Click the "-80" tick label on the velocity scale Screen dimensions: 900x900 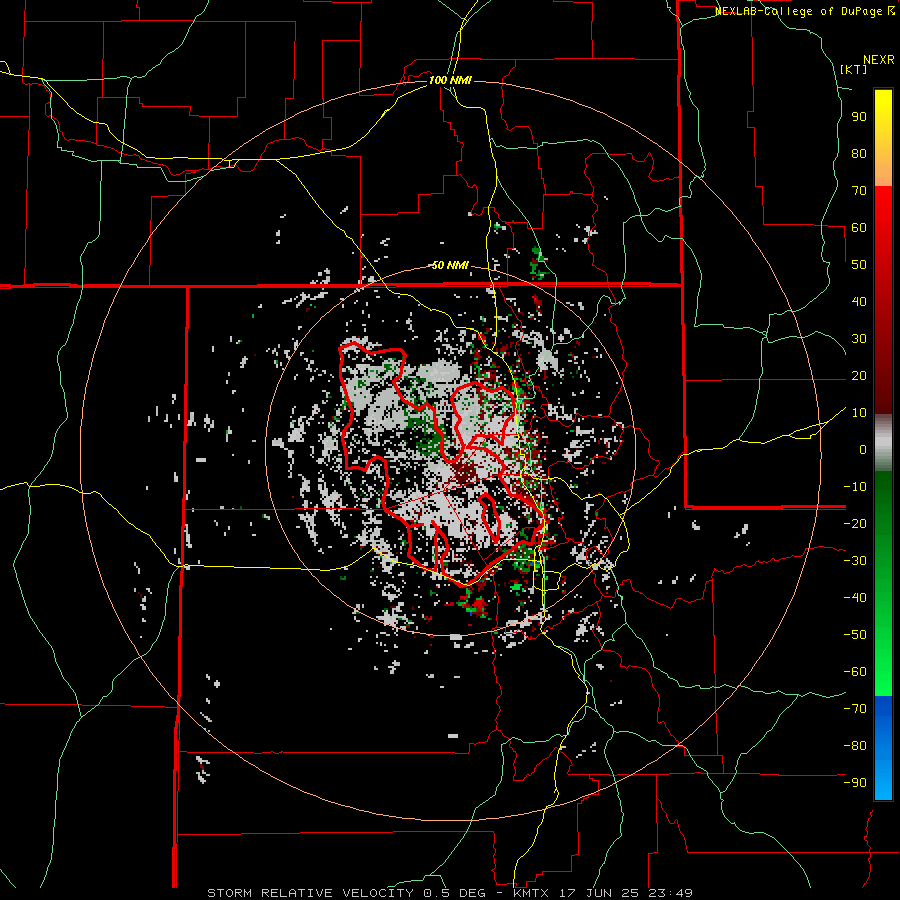(855, 746)
